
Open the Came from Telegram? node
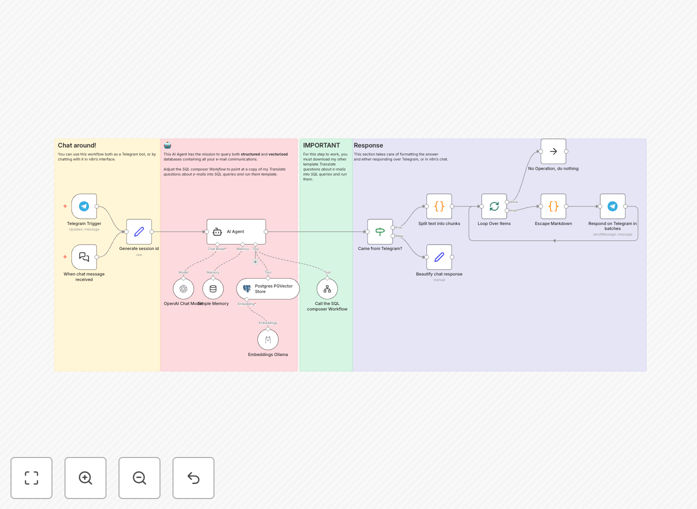380,232
